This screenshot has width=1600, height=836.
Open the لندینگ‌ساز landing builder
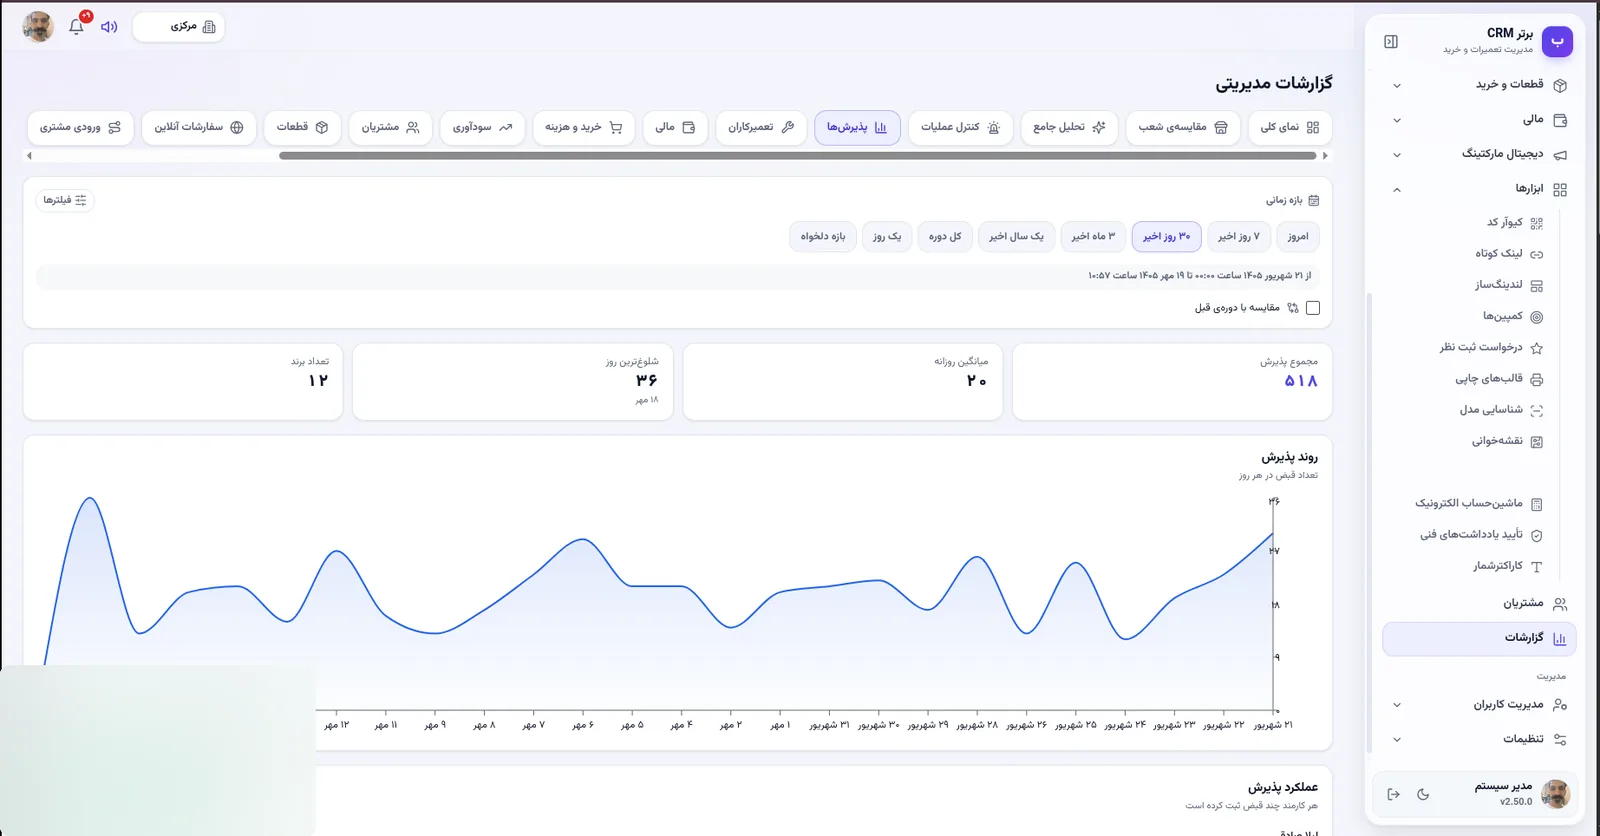[x=1509, y=285]
